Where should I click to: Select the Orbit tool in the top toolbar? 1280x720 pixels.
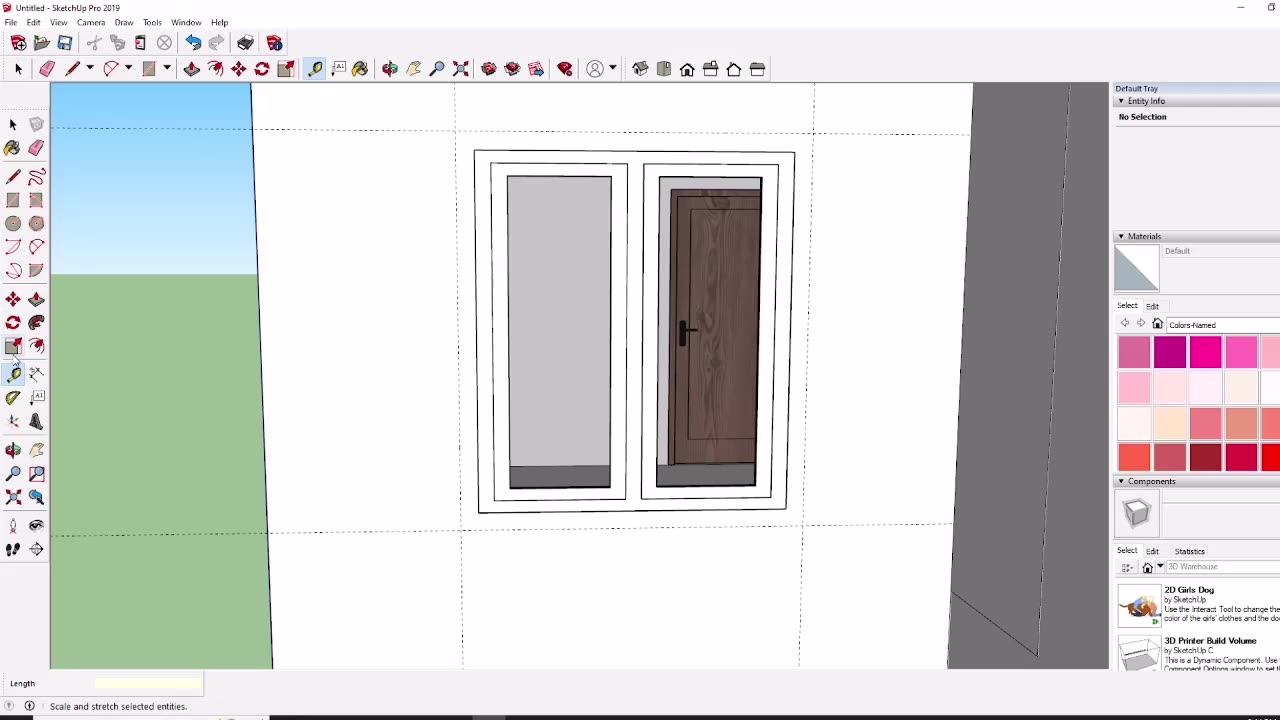[x=390, y=69]
